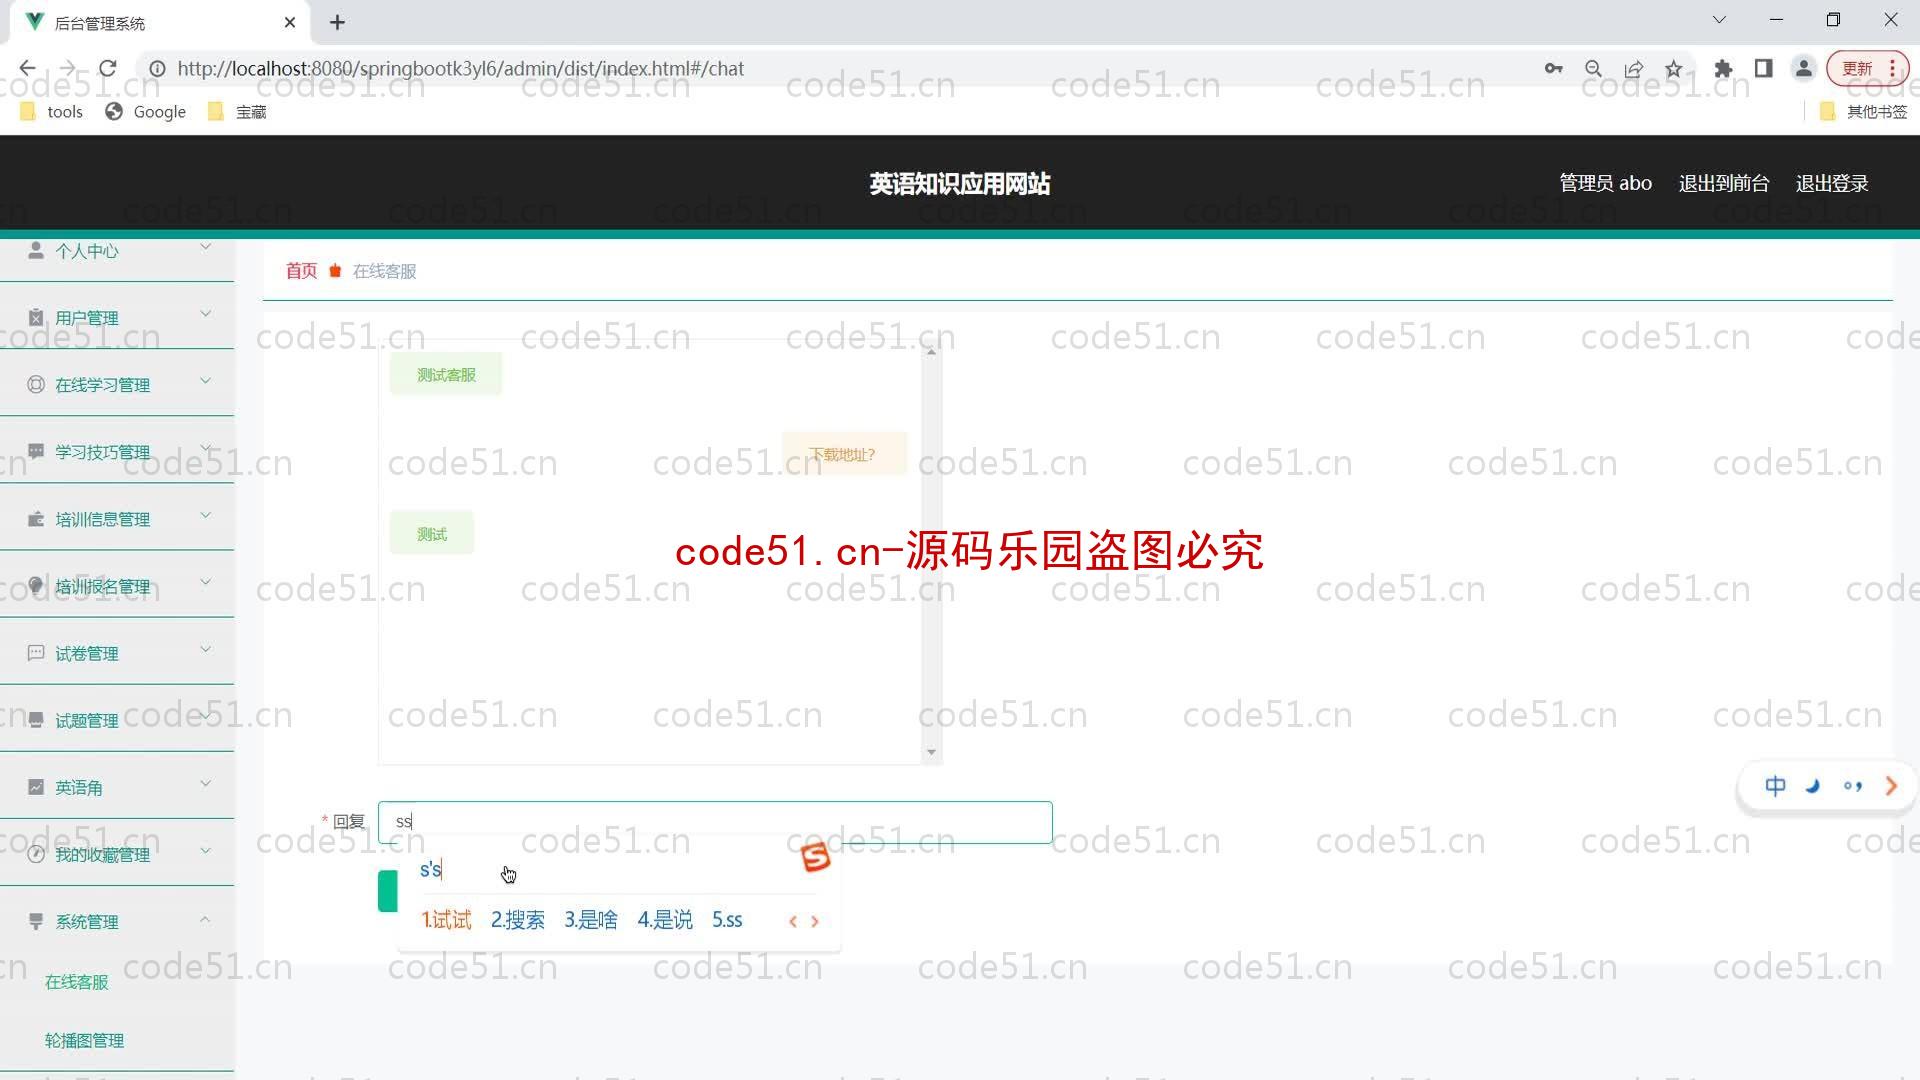
Task: Expand 试题管理 menu
Action: click(x=117, y=720)
